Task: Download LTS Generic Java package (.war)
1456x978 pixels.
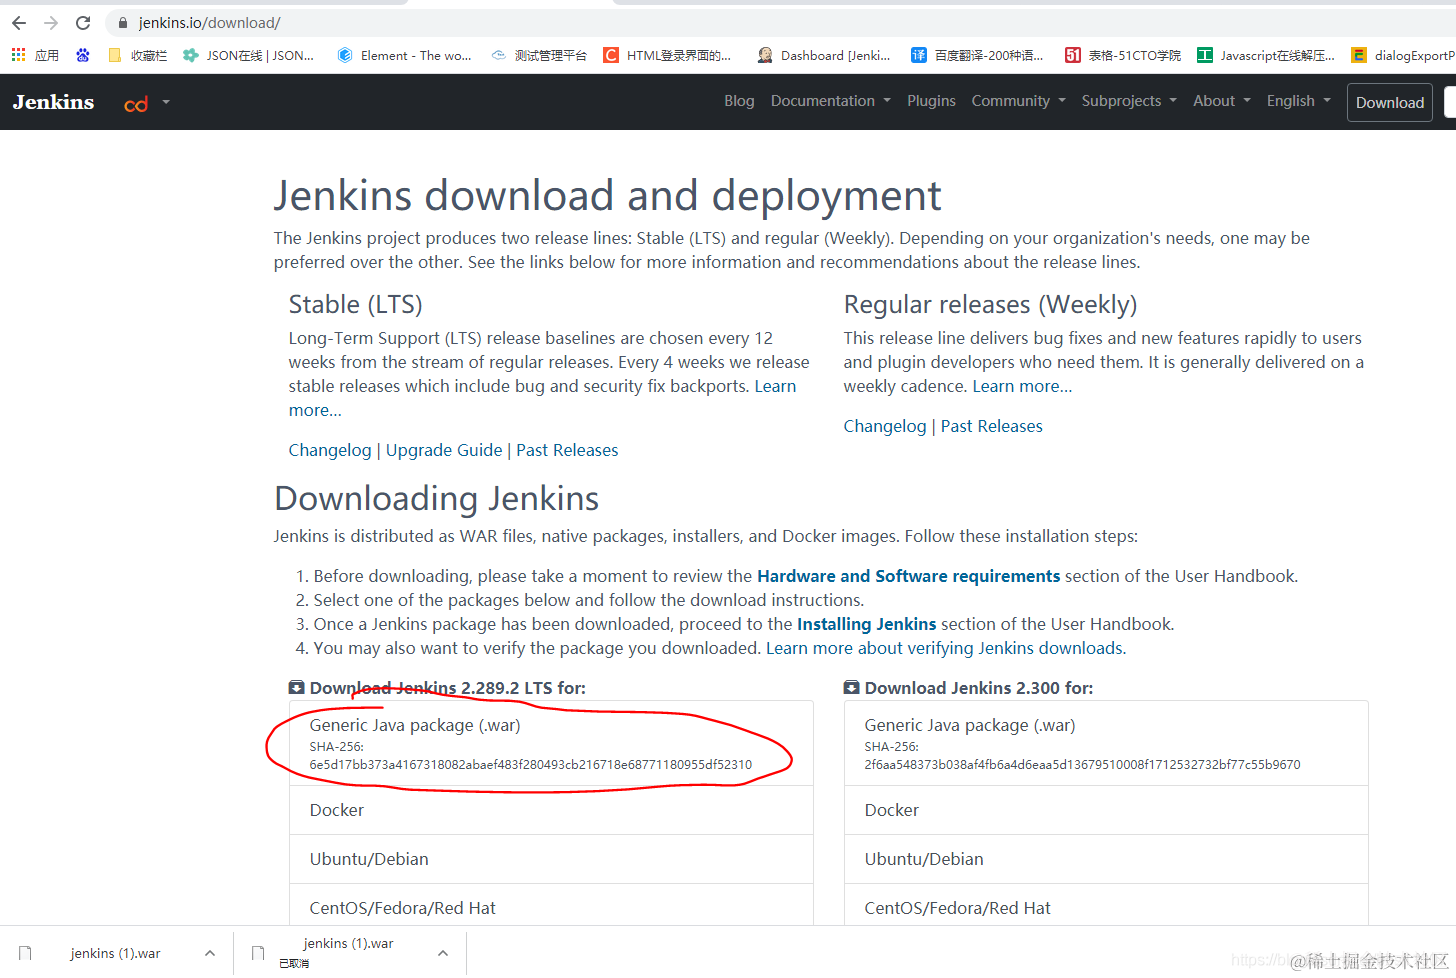Action: [551, 743]
